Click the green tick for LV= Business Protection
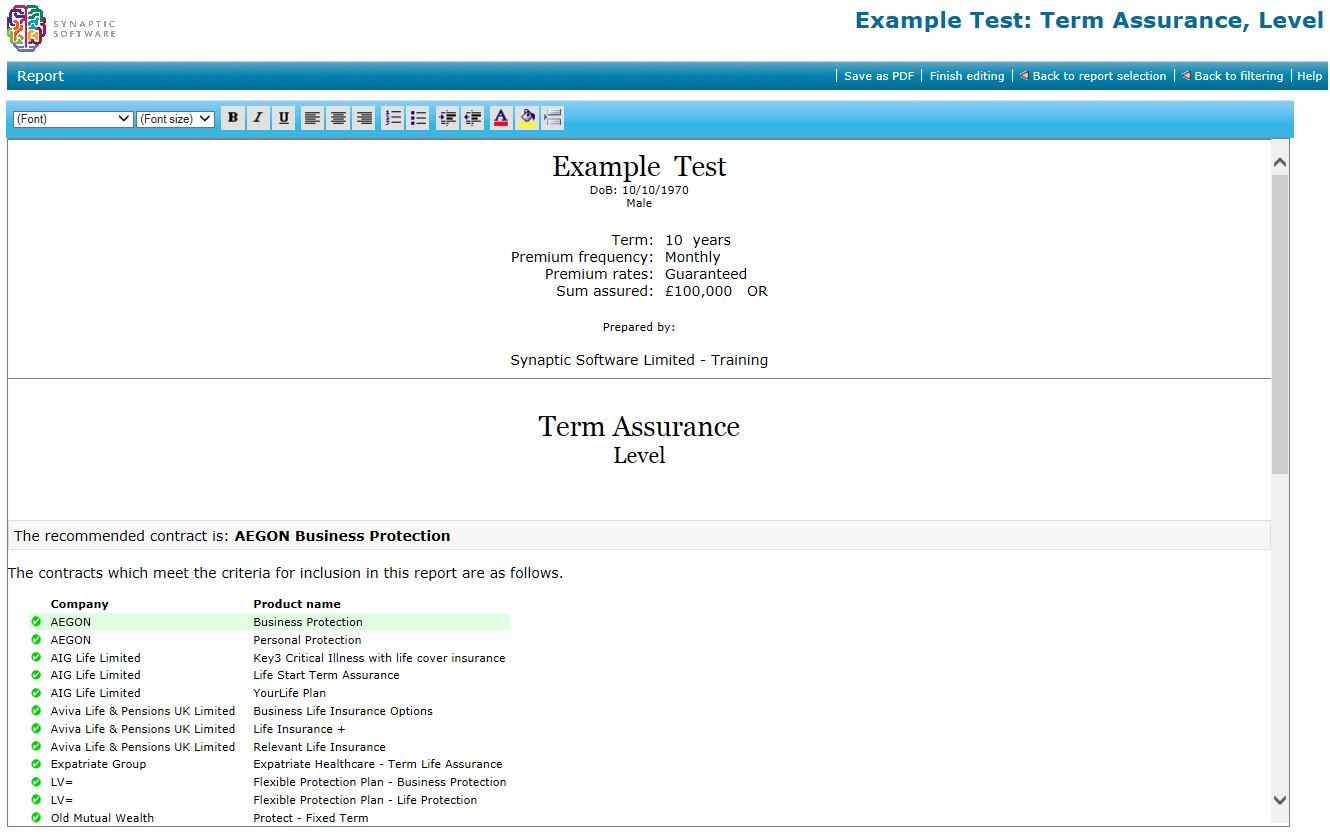This screenshot has height=836, width=1330. [36, 782]
